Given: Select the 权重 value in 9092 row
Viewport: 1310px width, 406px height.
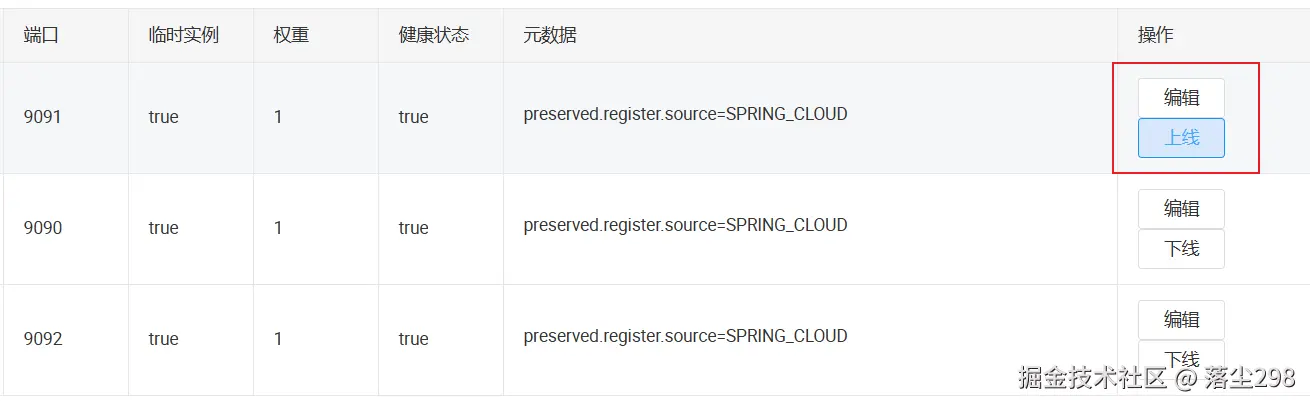Looking at the screenshot, I should (x=278, y=339).
